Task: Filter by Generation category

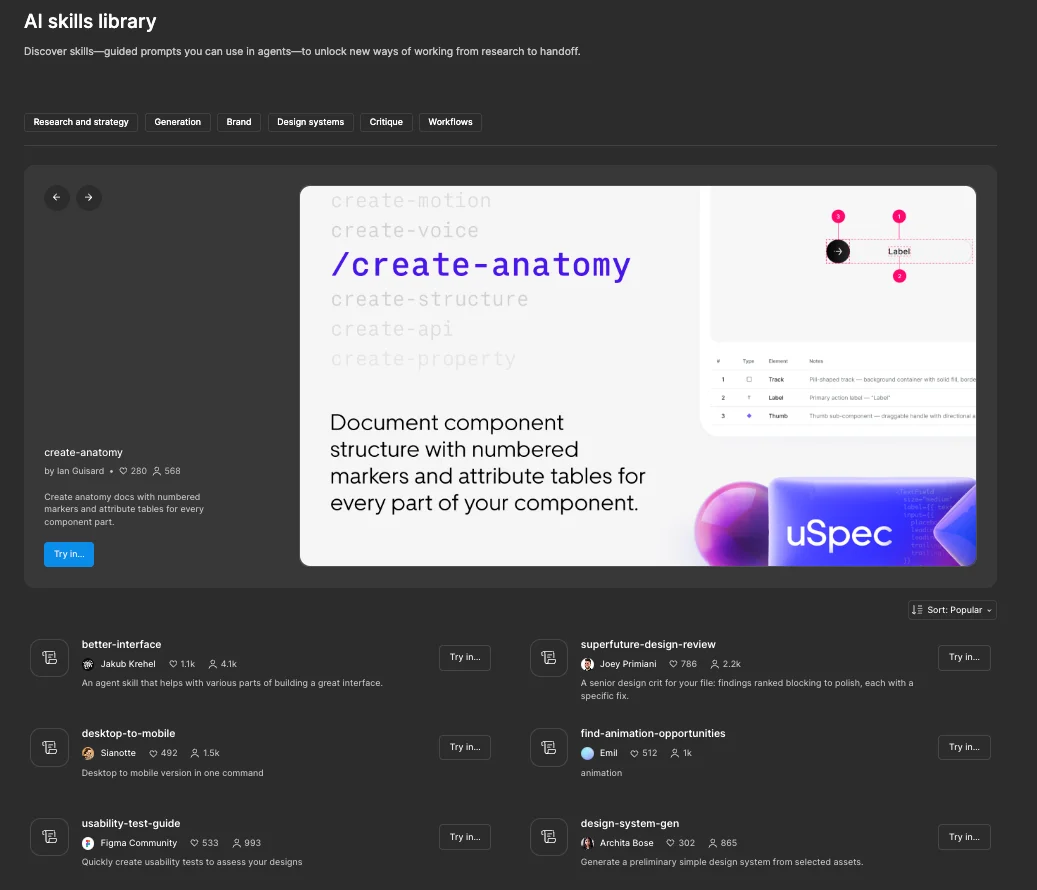Action: pos(177,122)
